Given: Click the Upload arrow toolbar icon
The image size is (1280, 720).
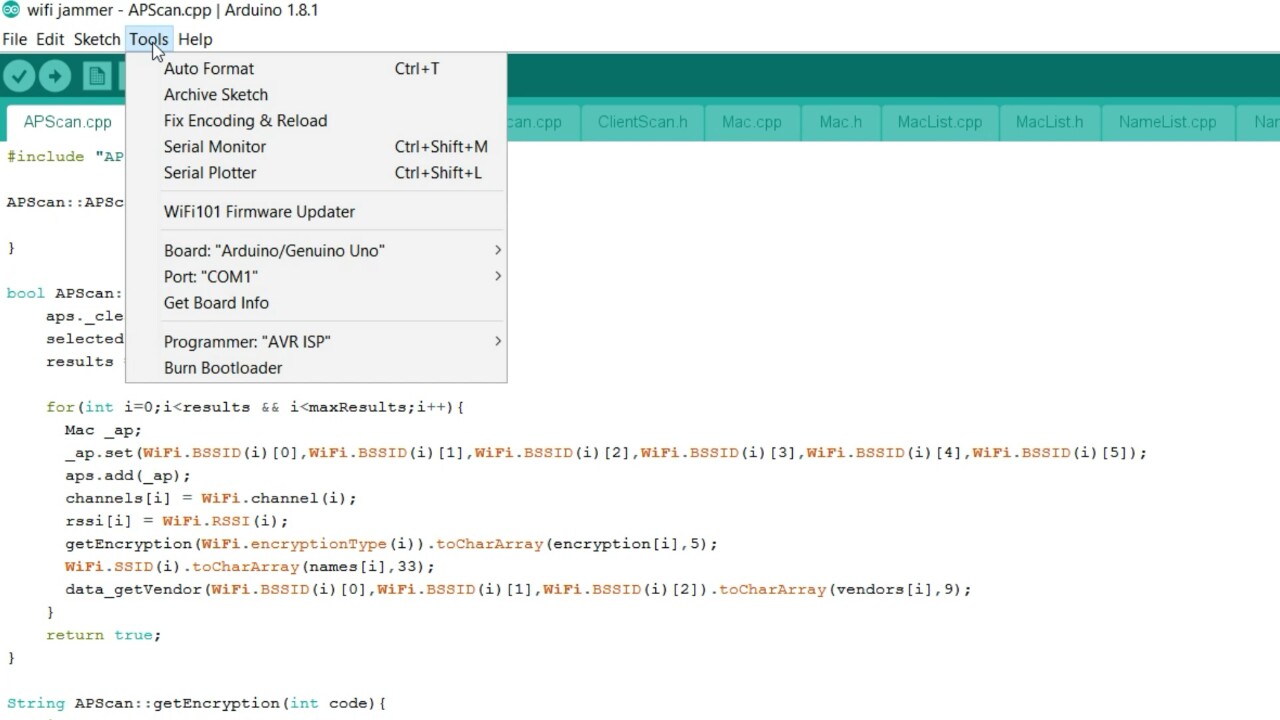Looking at the screenshot, I should (55, 76).
